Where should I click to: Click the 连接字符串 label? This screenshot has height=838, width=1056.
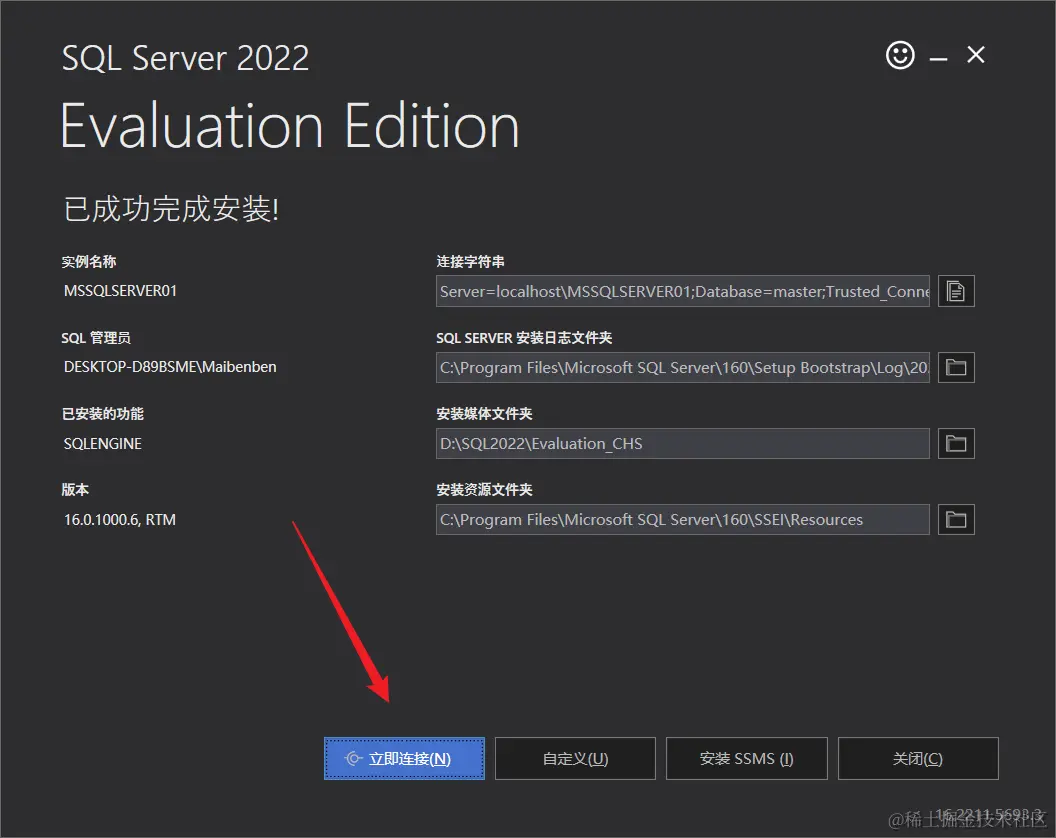470,261
